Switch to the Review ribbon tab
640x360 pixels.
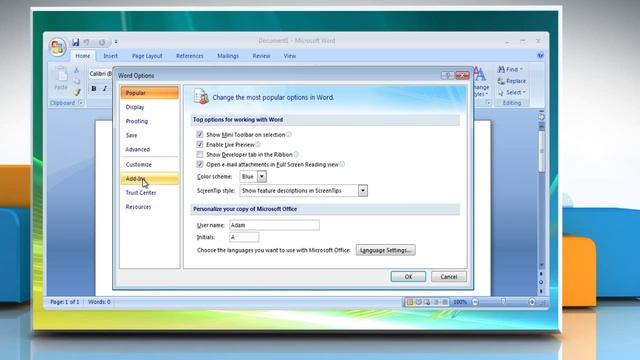pos(261,56)
